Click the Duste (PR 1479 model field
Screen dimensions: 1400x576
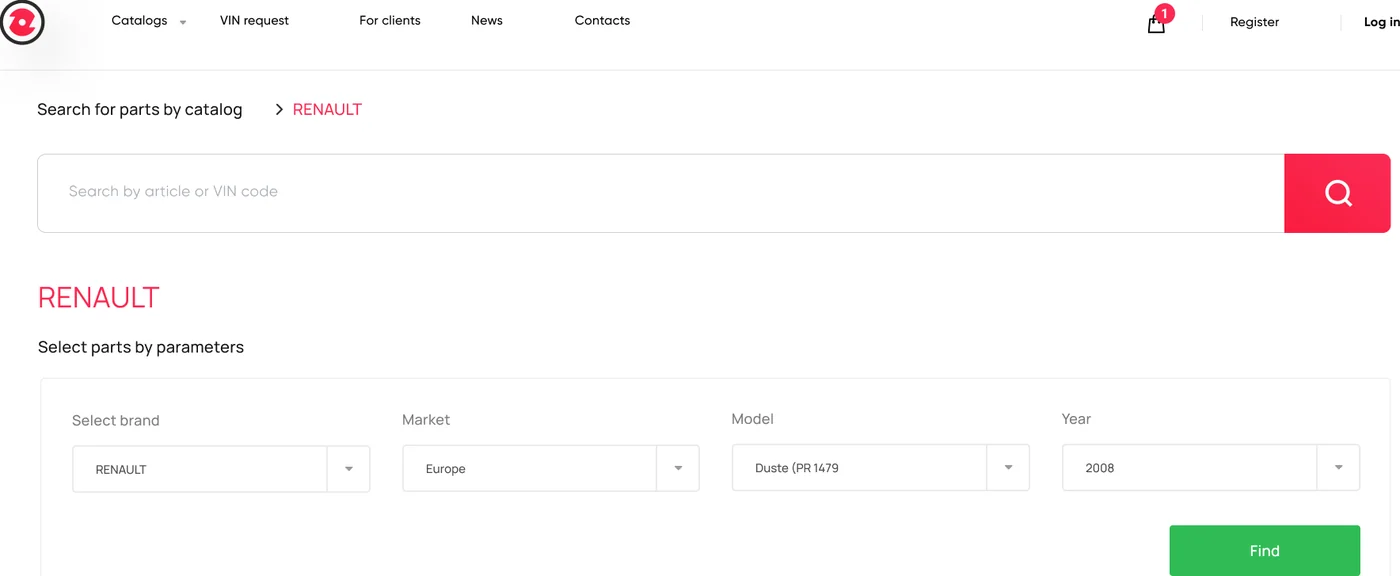880,467
